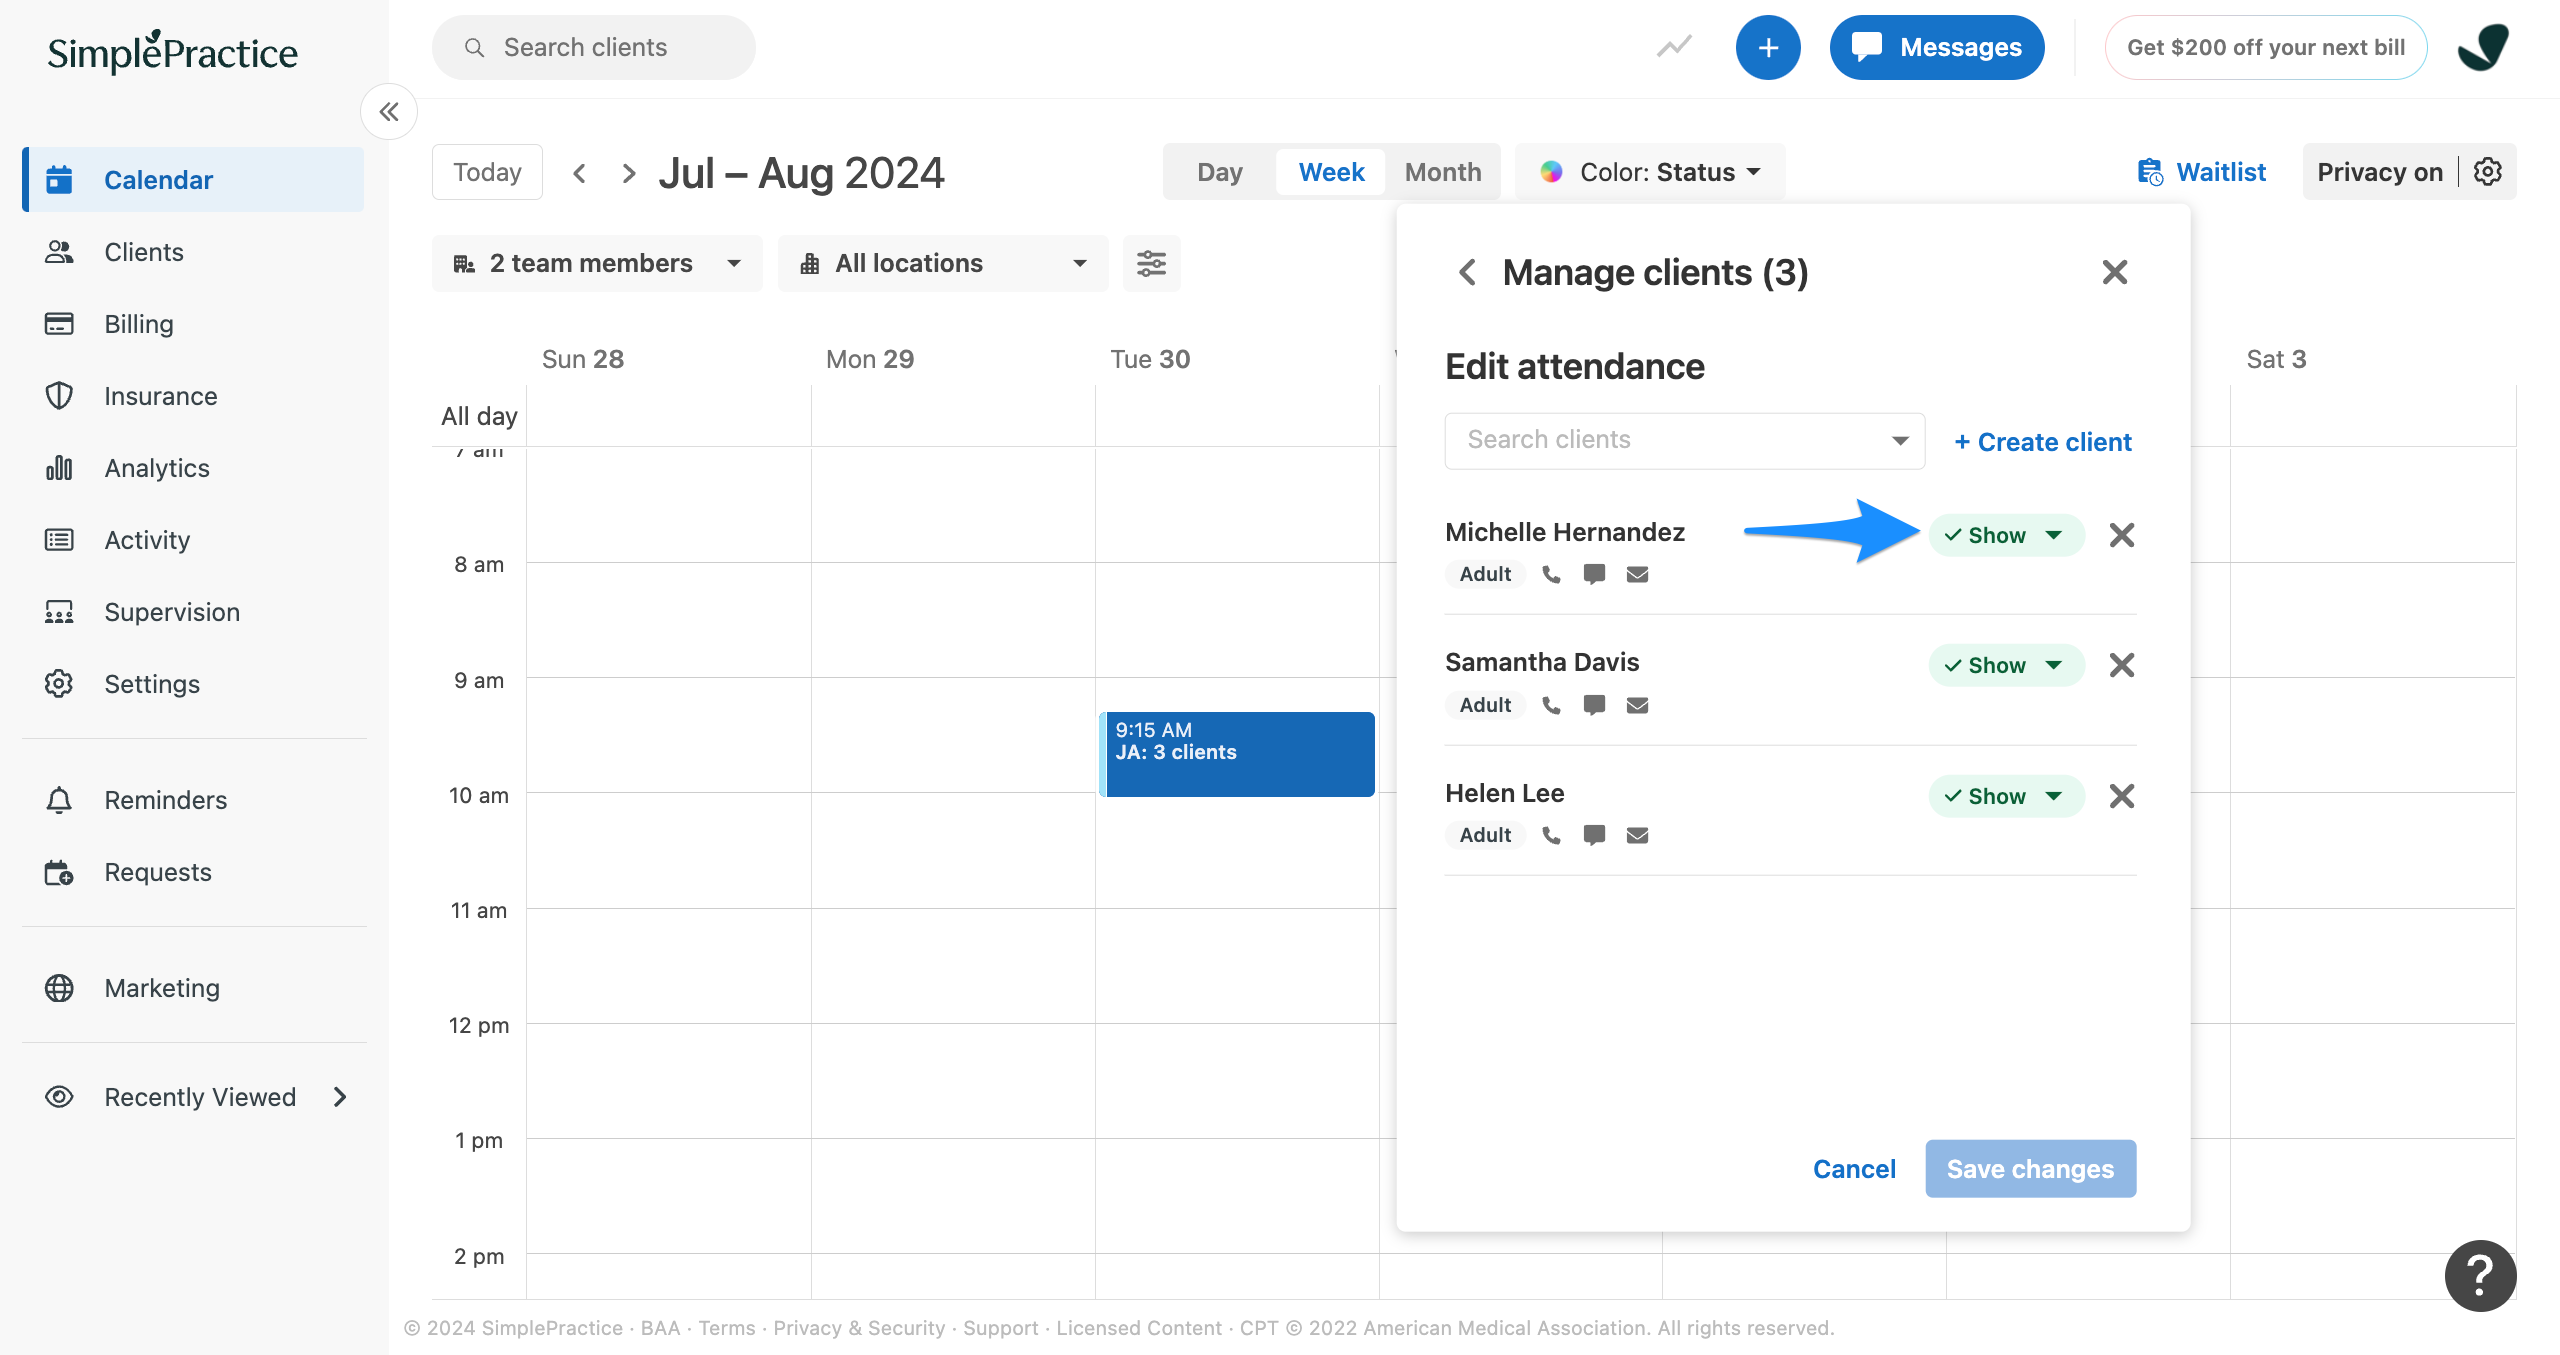Go to previous week arrow
Viewport: 2560px width, 1355px height.
pyautogui.click(x=579, y=173)
